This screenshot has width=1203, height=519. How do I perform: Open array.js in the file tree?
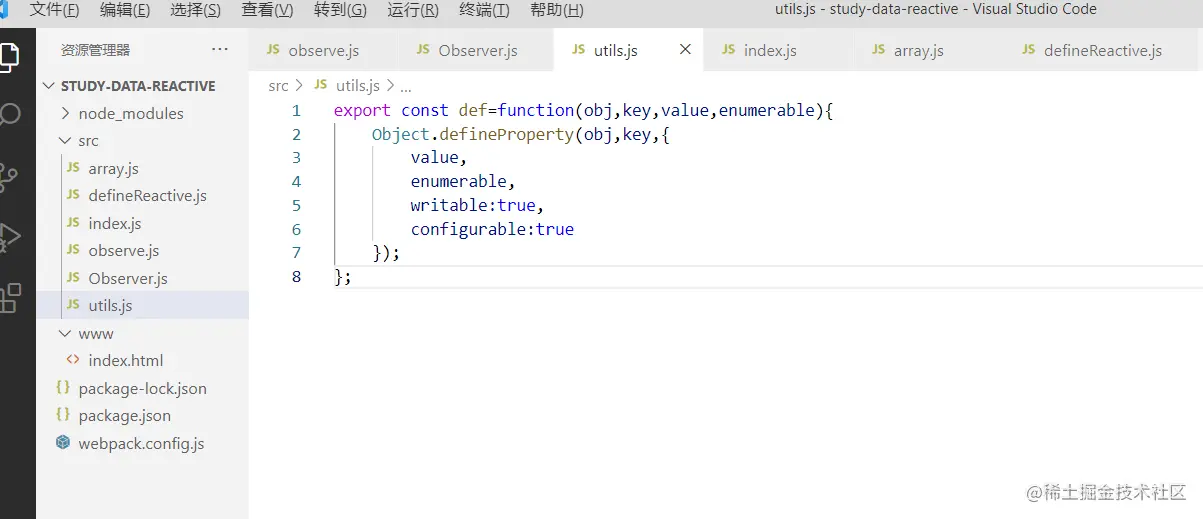coord(142,169)
